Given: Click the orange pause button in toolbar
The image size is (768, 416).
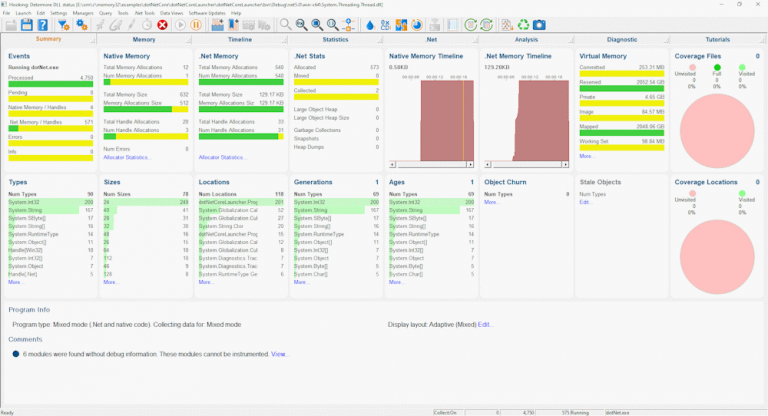Looking at the screenshot, I should point(195,24).
